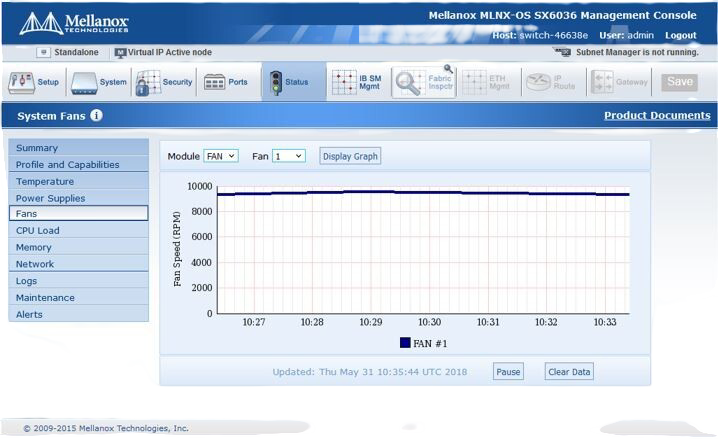
Task: Open the Logs sidebar item
Action: coord(79,281)
